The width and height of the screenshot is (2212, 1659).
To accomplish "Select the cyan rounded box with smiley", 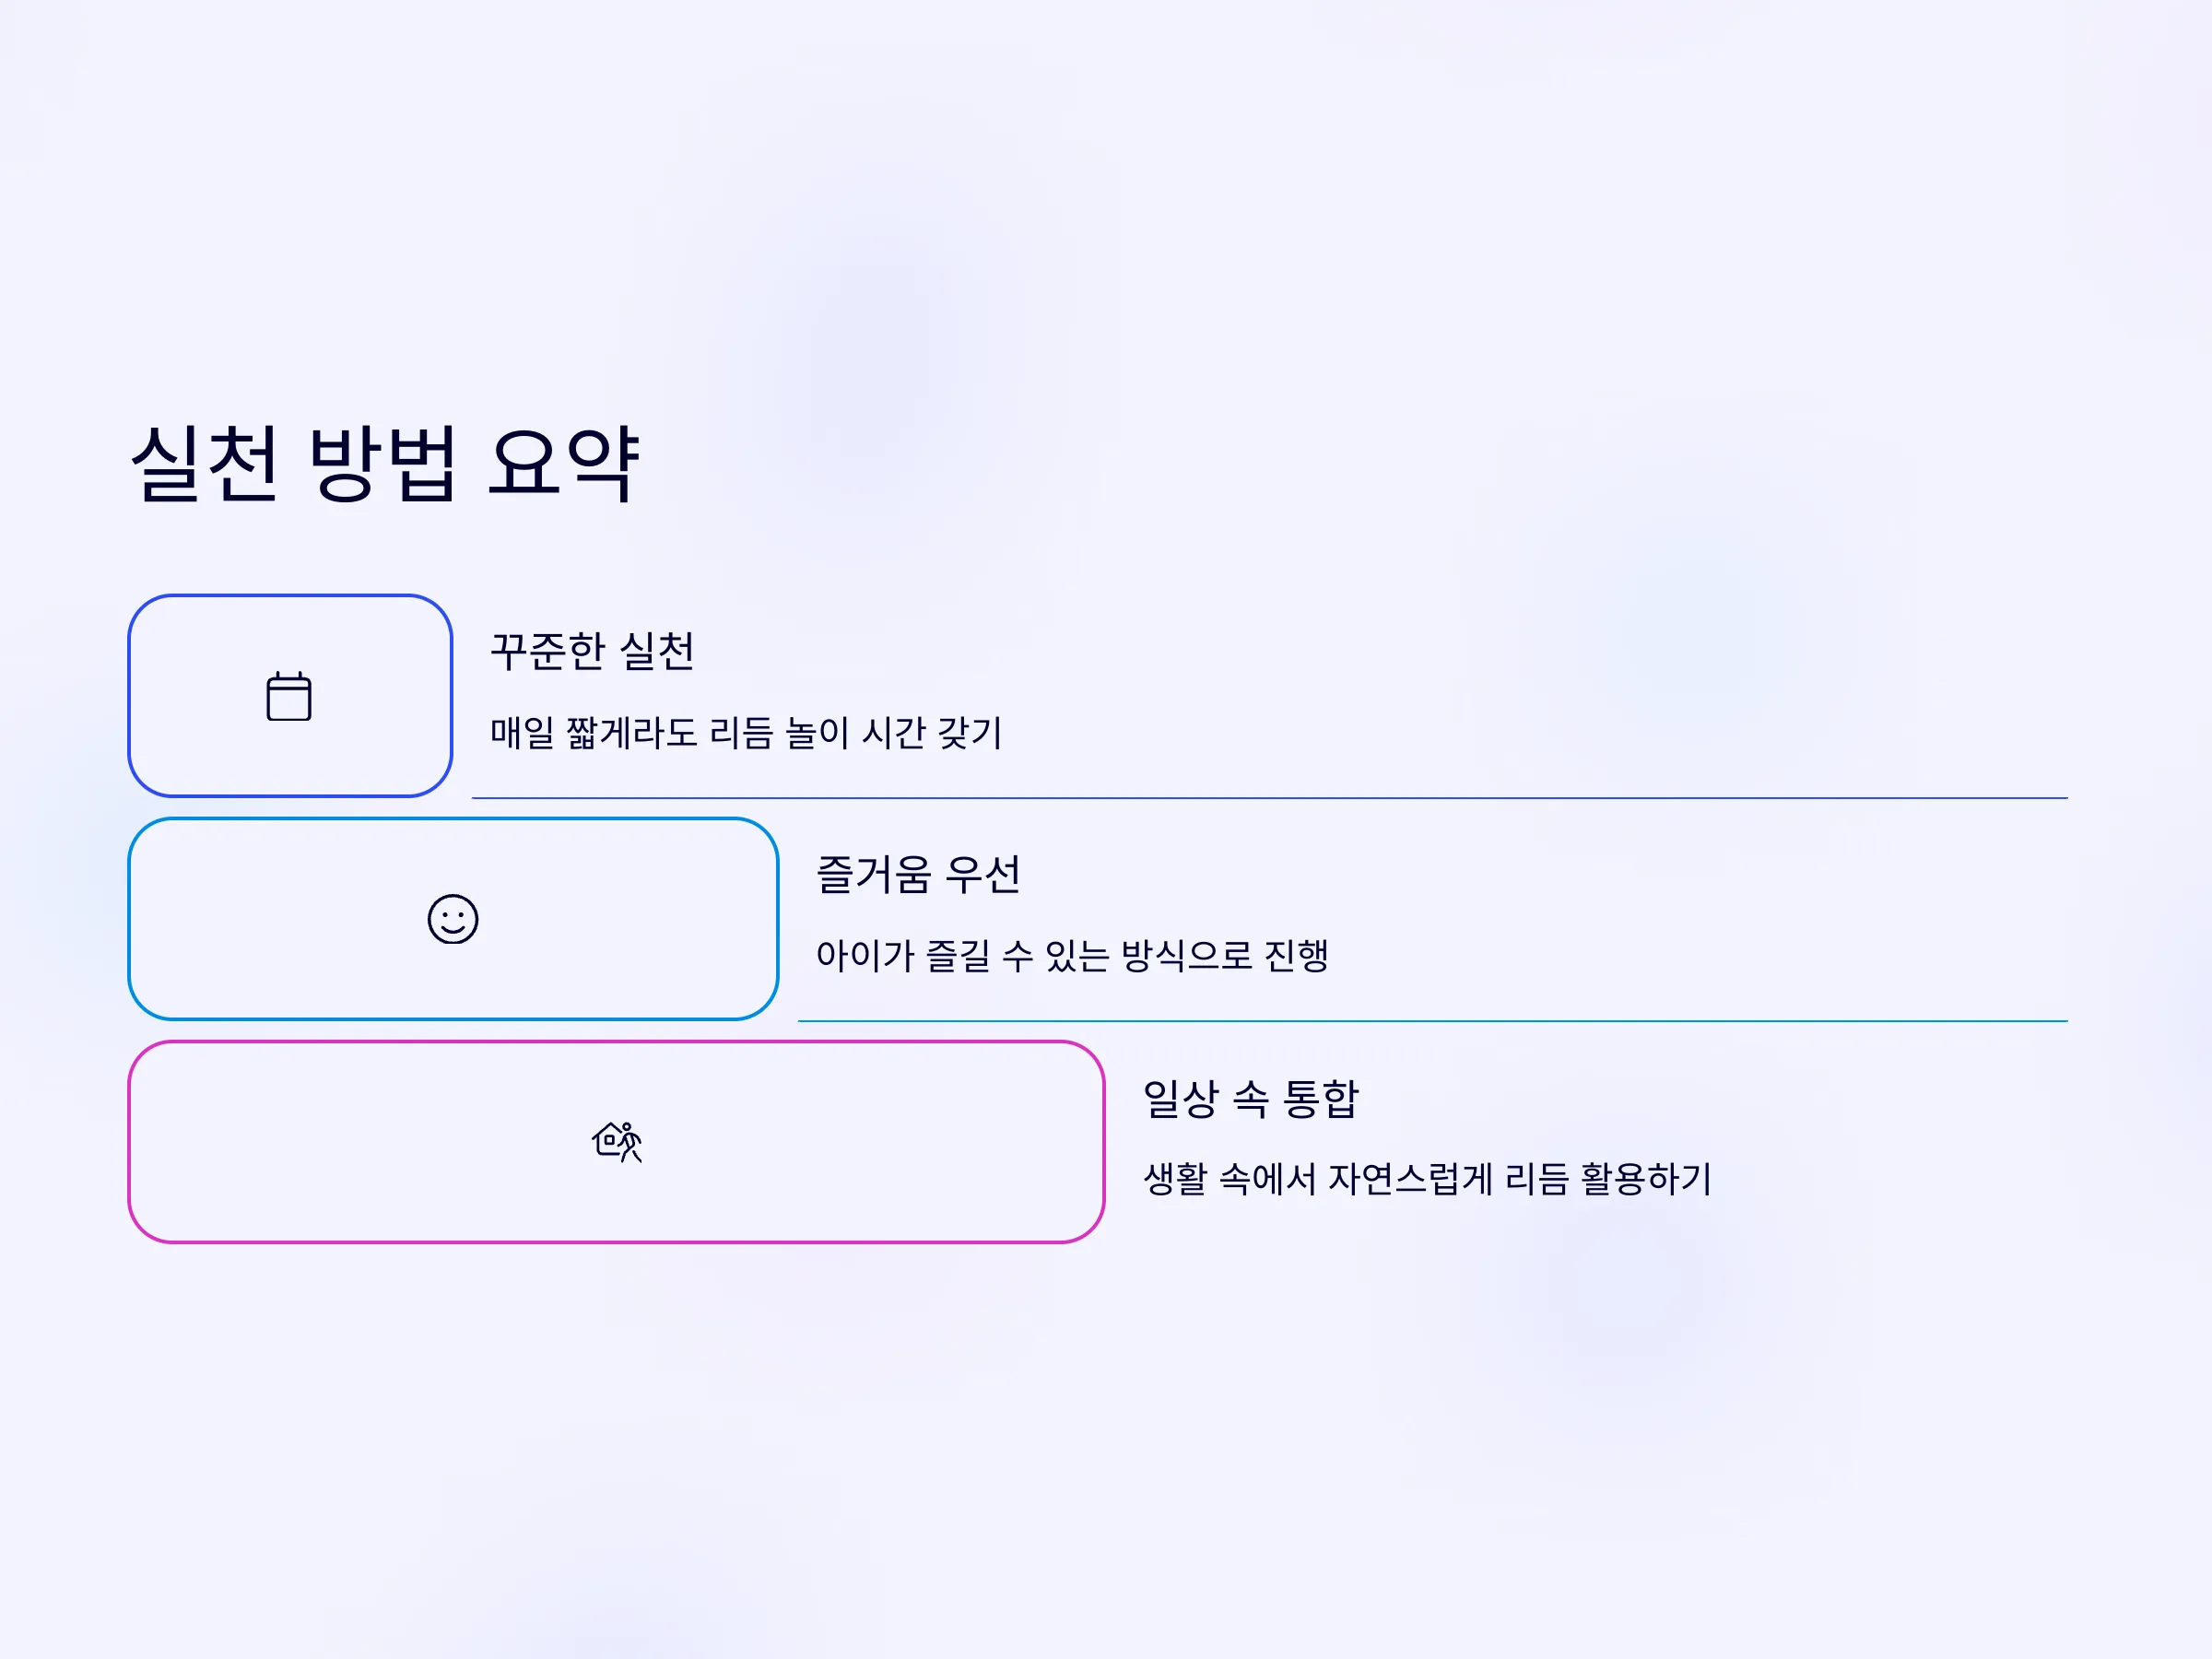I will 453,919.
